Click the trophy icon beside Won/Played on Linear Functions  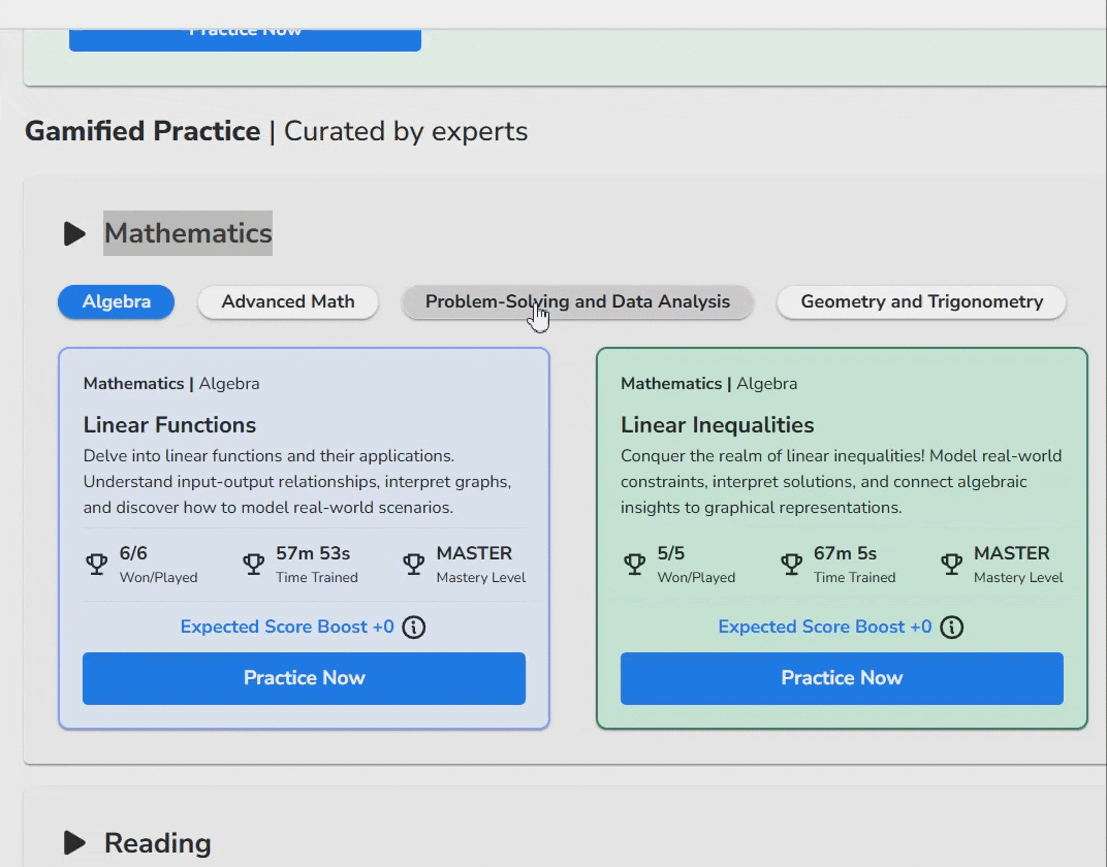(x=96, y=564)
